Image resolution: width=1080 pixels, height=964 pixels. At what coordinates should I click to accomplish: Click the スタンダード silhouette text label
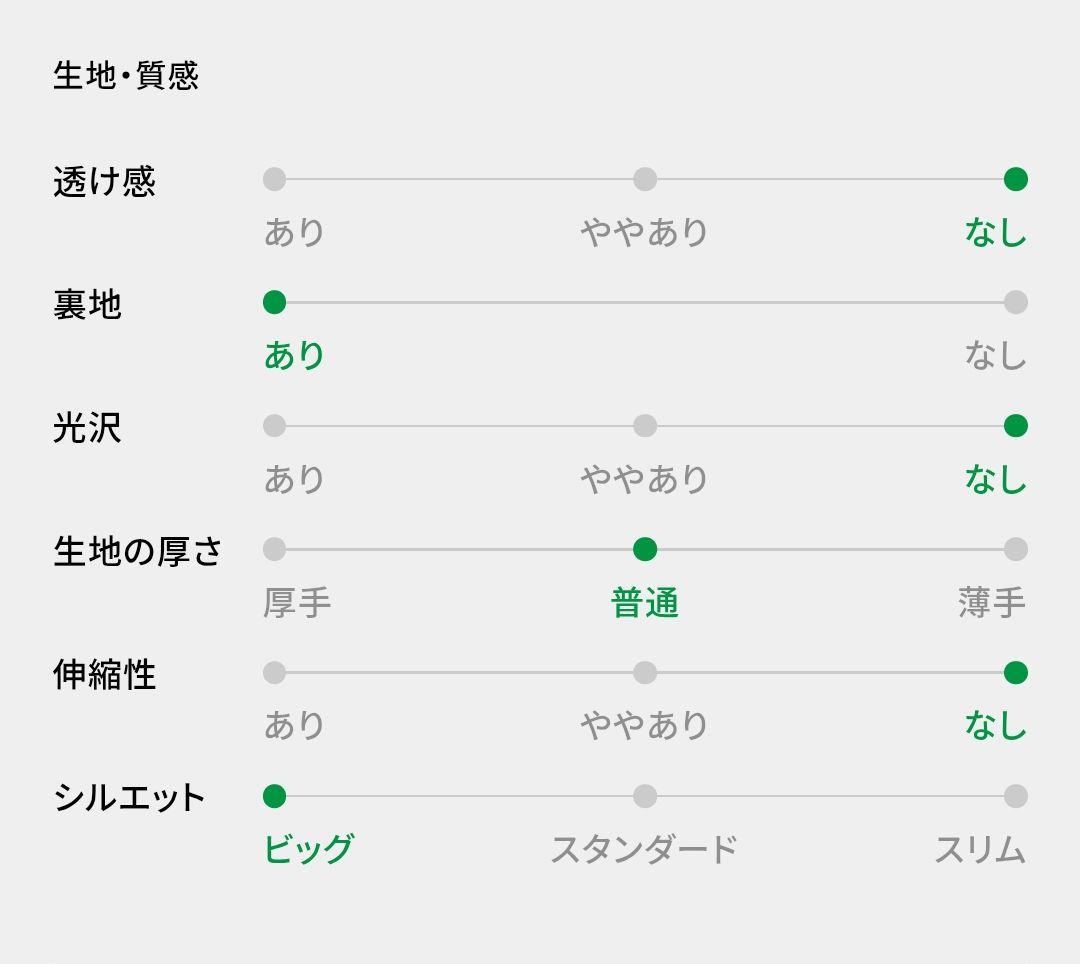point(644,850)
